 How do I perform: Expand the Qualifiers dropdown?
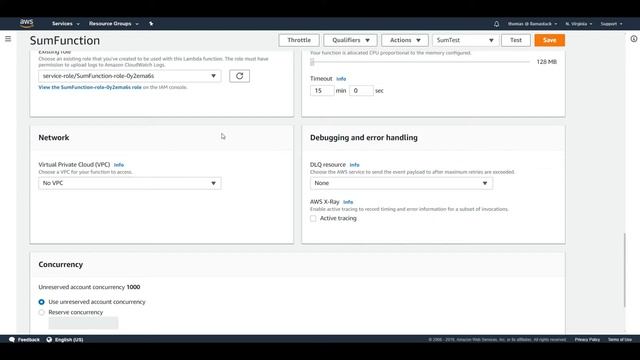coord(350,40)
